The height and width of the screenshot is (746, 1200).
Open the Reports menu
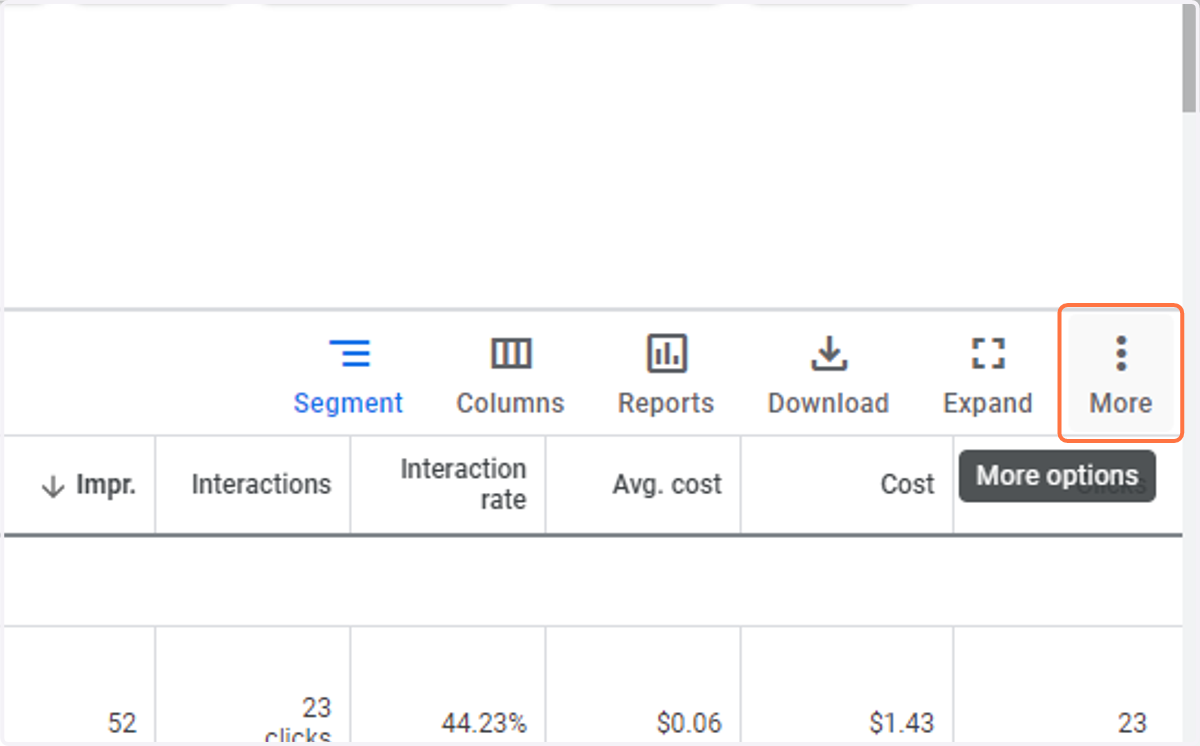(666, 377)
